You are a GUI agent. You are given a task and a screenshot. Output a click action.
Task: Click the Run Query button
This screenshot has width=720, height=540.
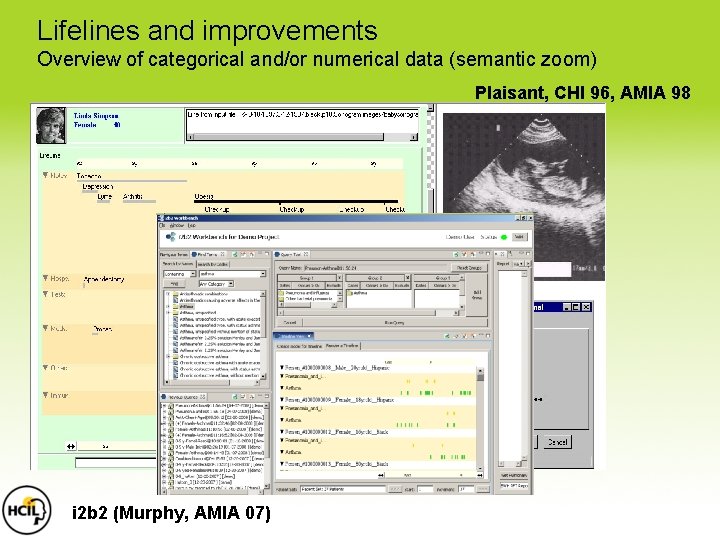(394, 322)
